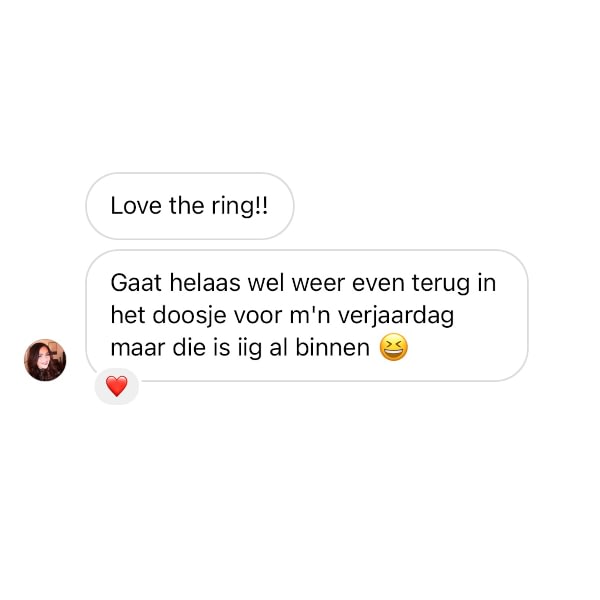Click the word 'Love' in first message
The image size is (600, 600).
[x=136, y=206]
